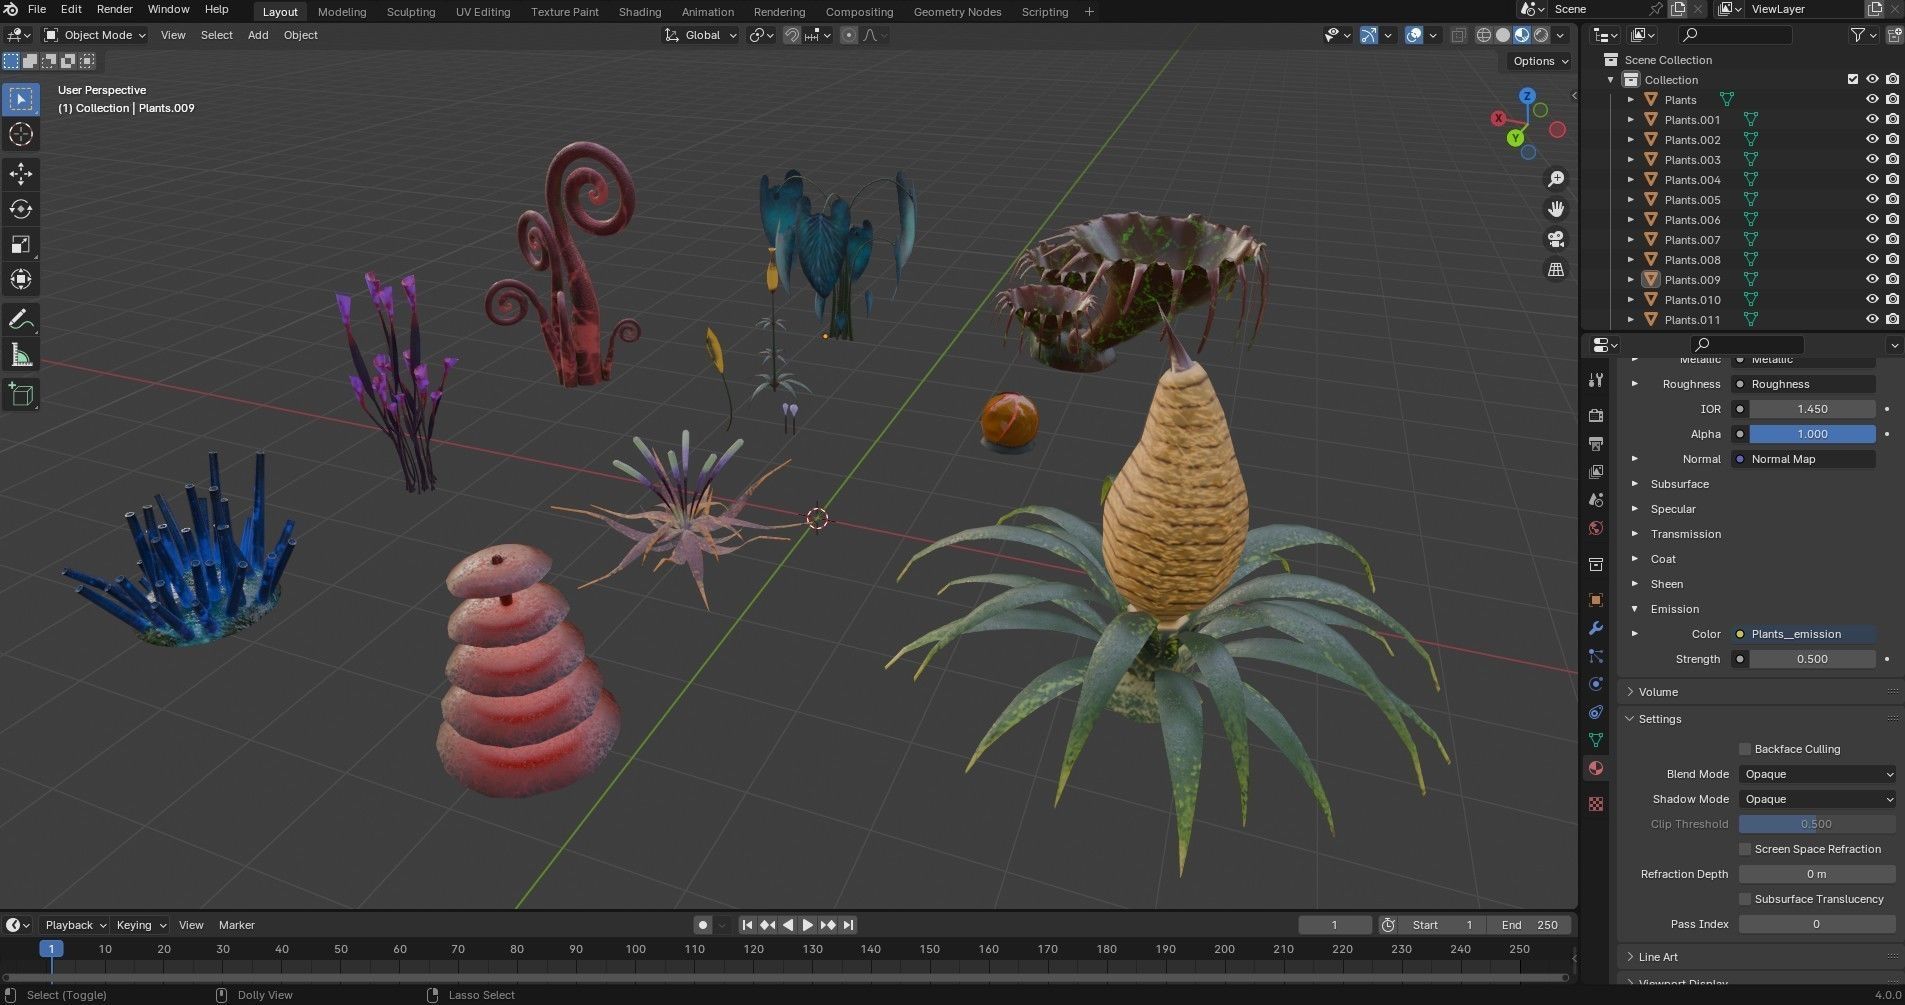Expand the Transmission section
The width and height of the screenshot is (1905, 1005).
[x=1635, y=534]
